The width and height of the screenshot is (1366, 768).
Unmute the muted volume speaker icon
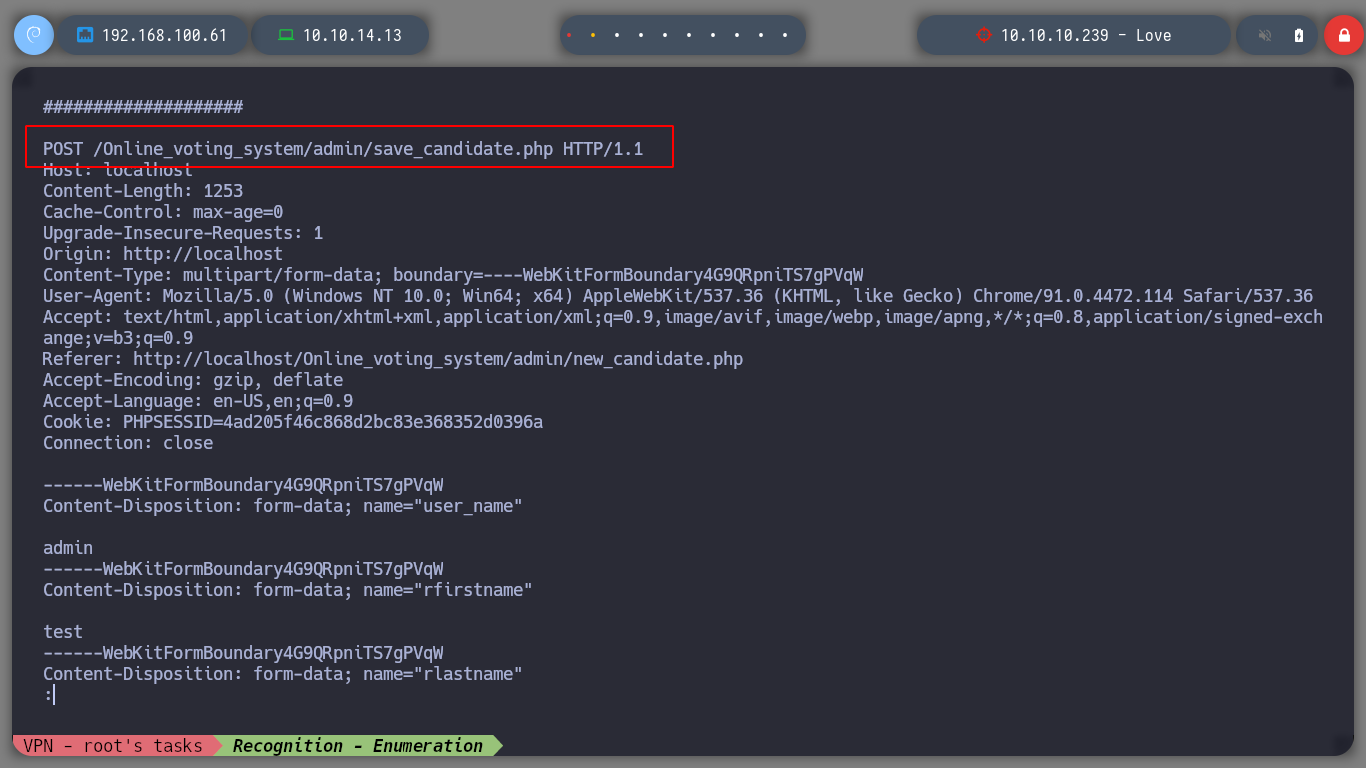coord(1265,35)
